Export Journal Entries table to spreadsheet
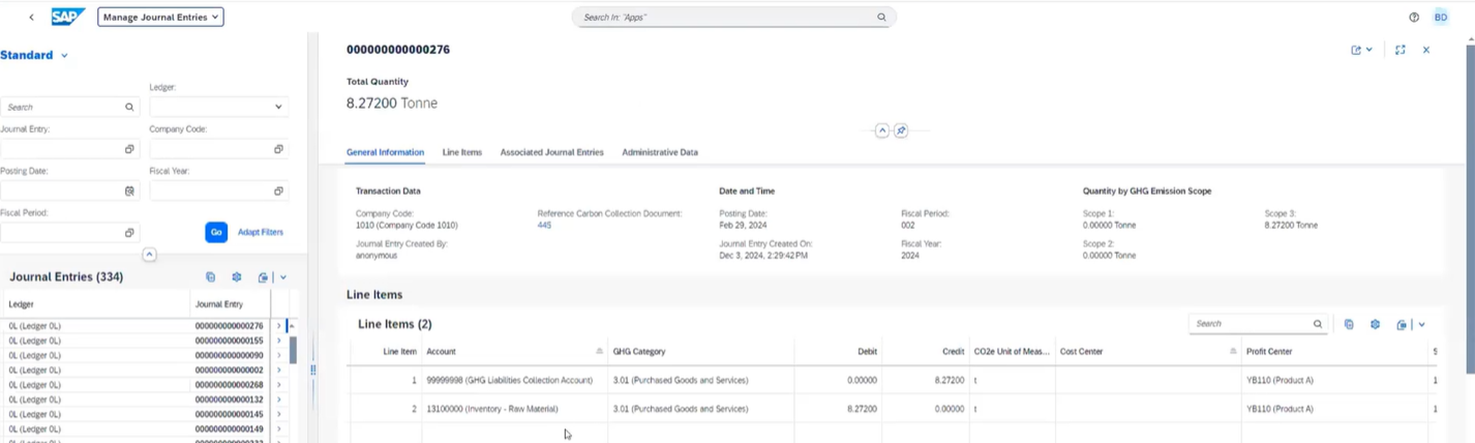 (x=262, y=277)
